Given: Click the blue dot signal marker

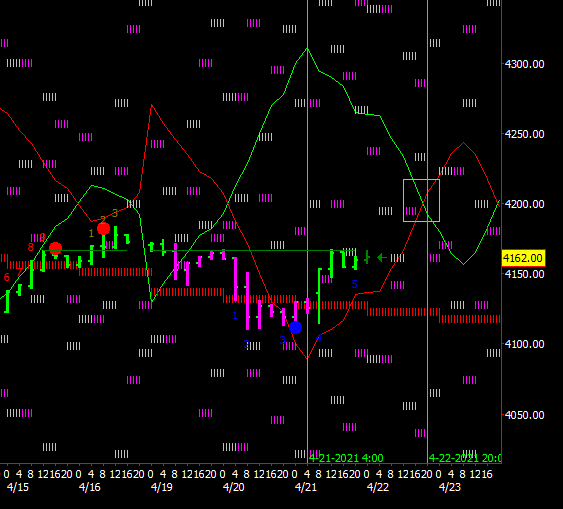Looking at the screenshot, I should click(296, 328).
